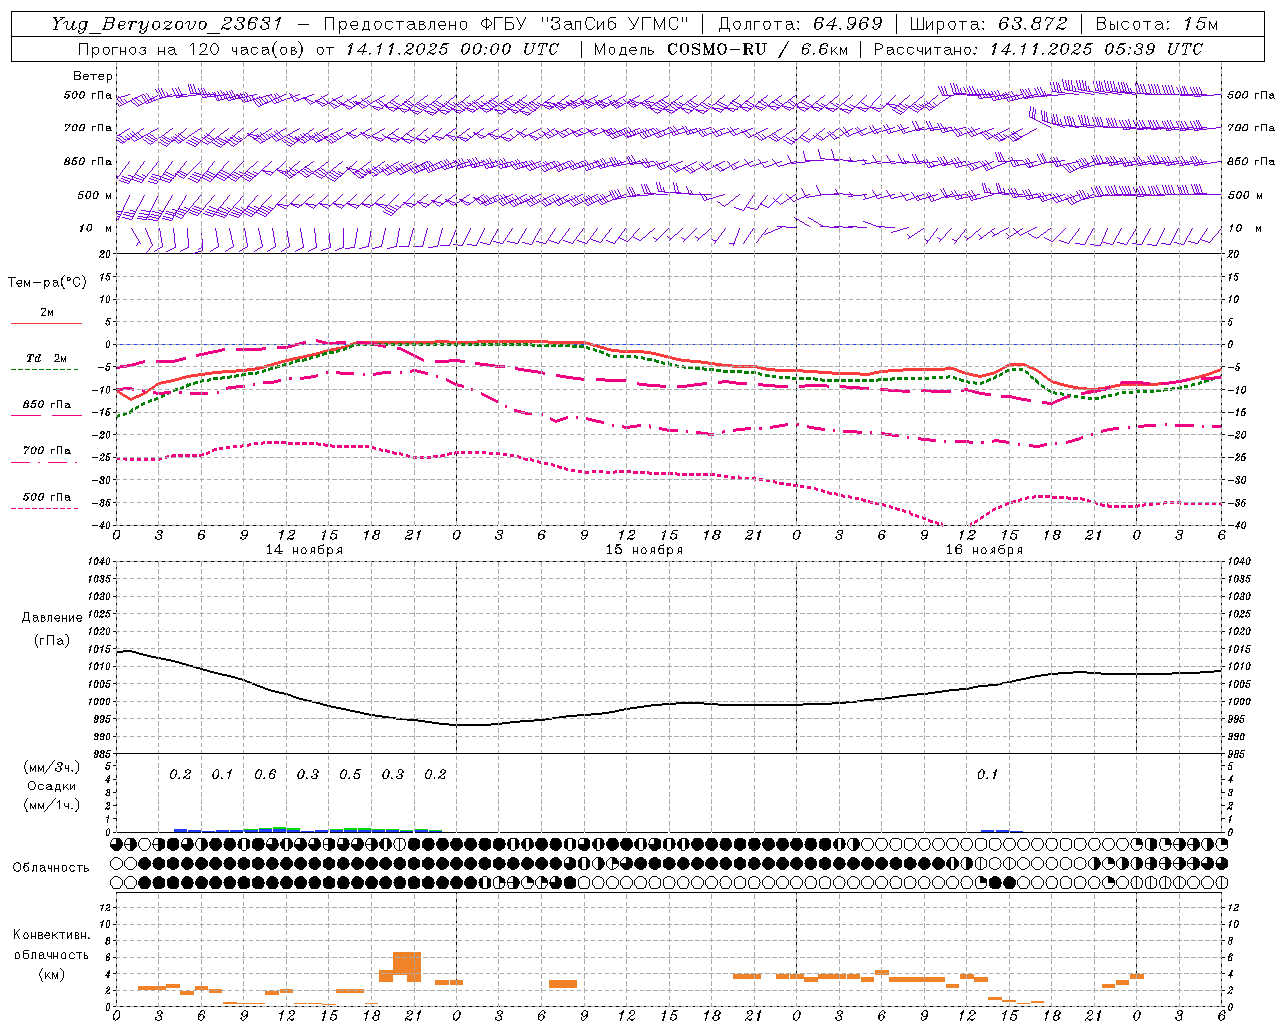Select the text Предоставлено ФГБУ "ЗапСиб УГМС"

[x=507, y=24]
